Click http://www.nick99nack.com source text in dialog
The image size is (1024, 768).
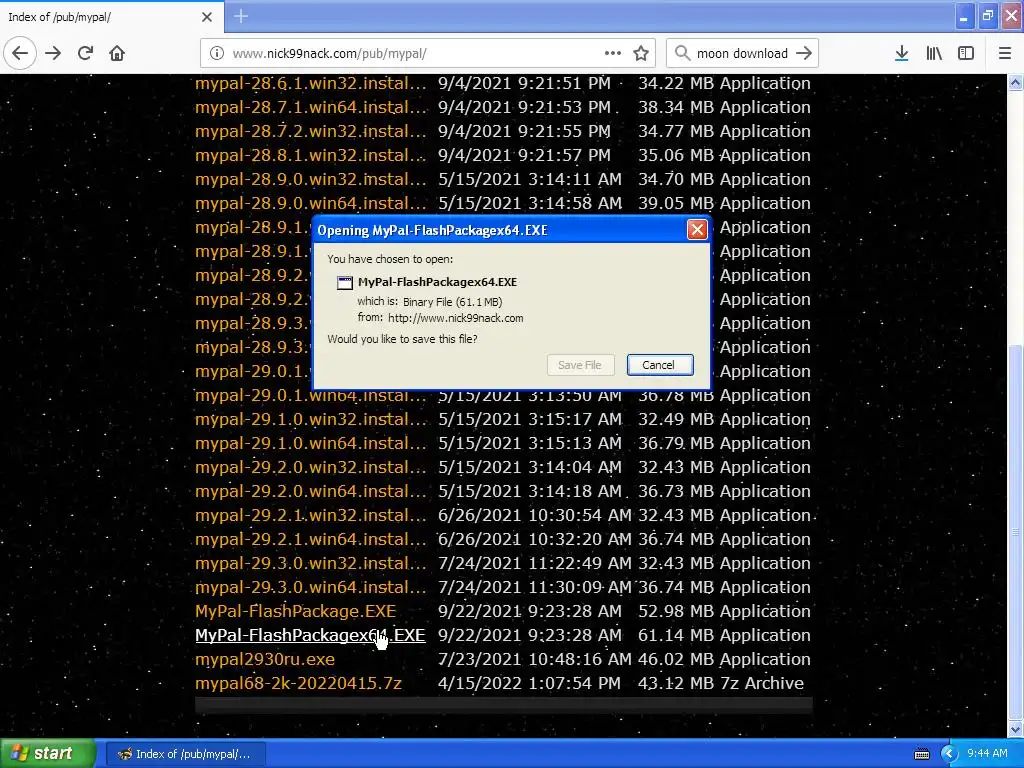pyautogui.click(x=455, y=319)
